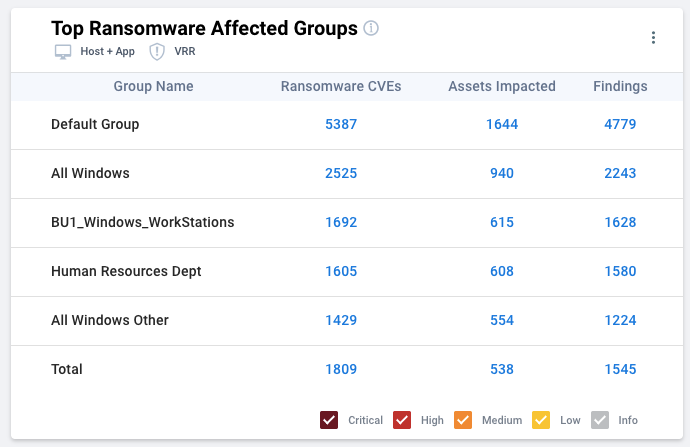Uncheck the Critical severity checkbox

pyautogui.click(x=329, y=420)
